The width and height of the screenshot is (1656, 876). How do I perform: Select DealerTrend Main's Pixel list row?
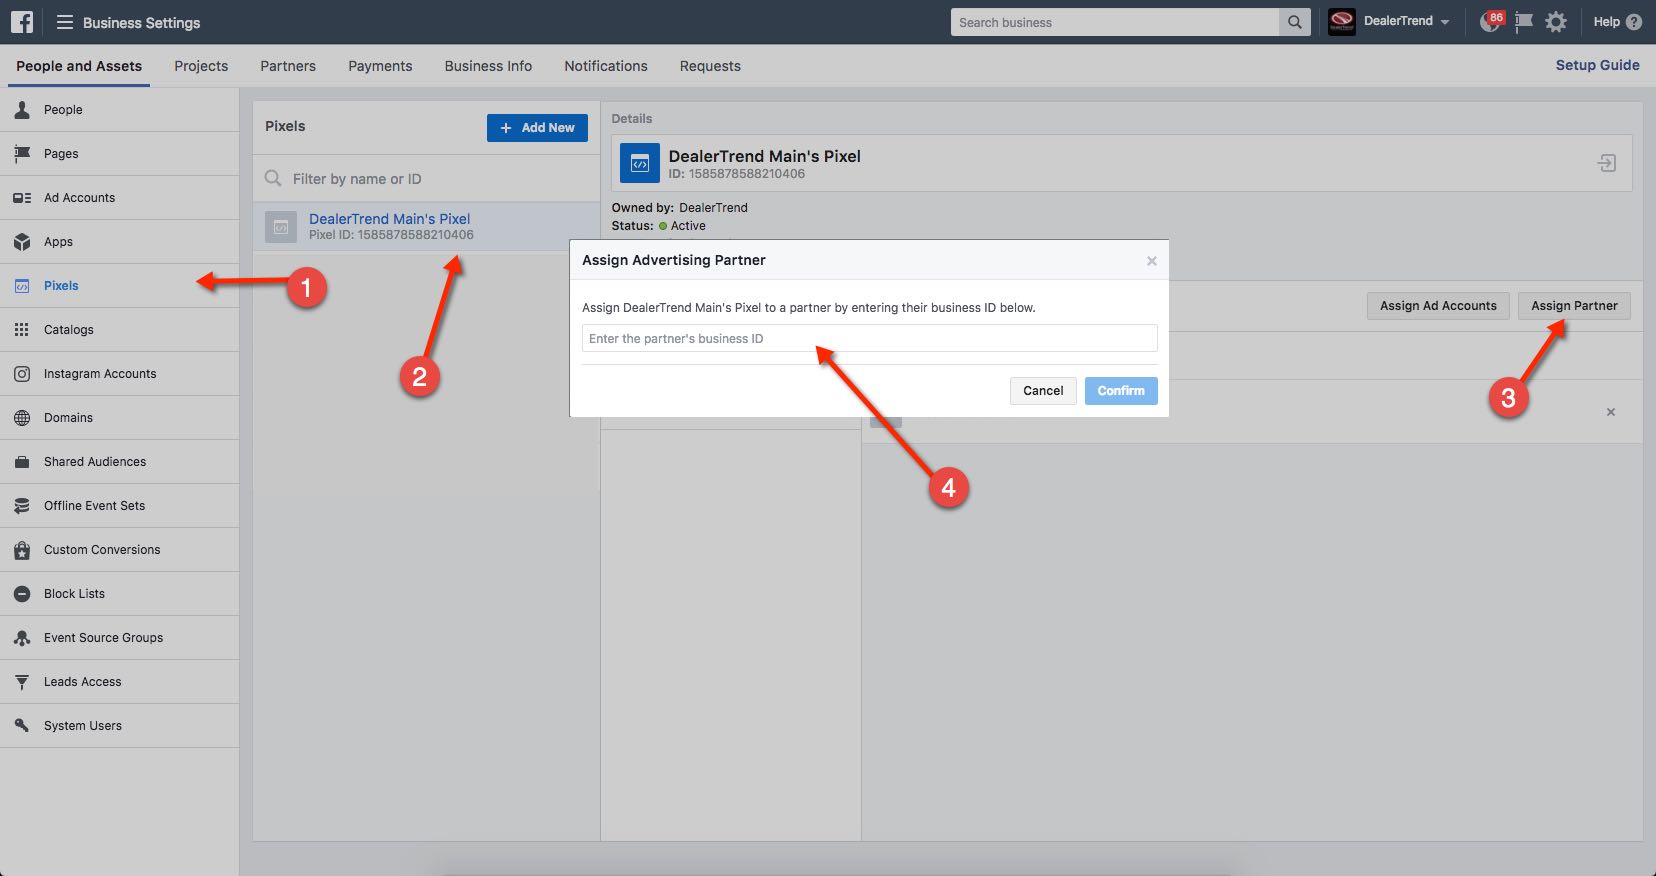tap(426, 227)
